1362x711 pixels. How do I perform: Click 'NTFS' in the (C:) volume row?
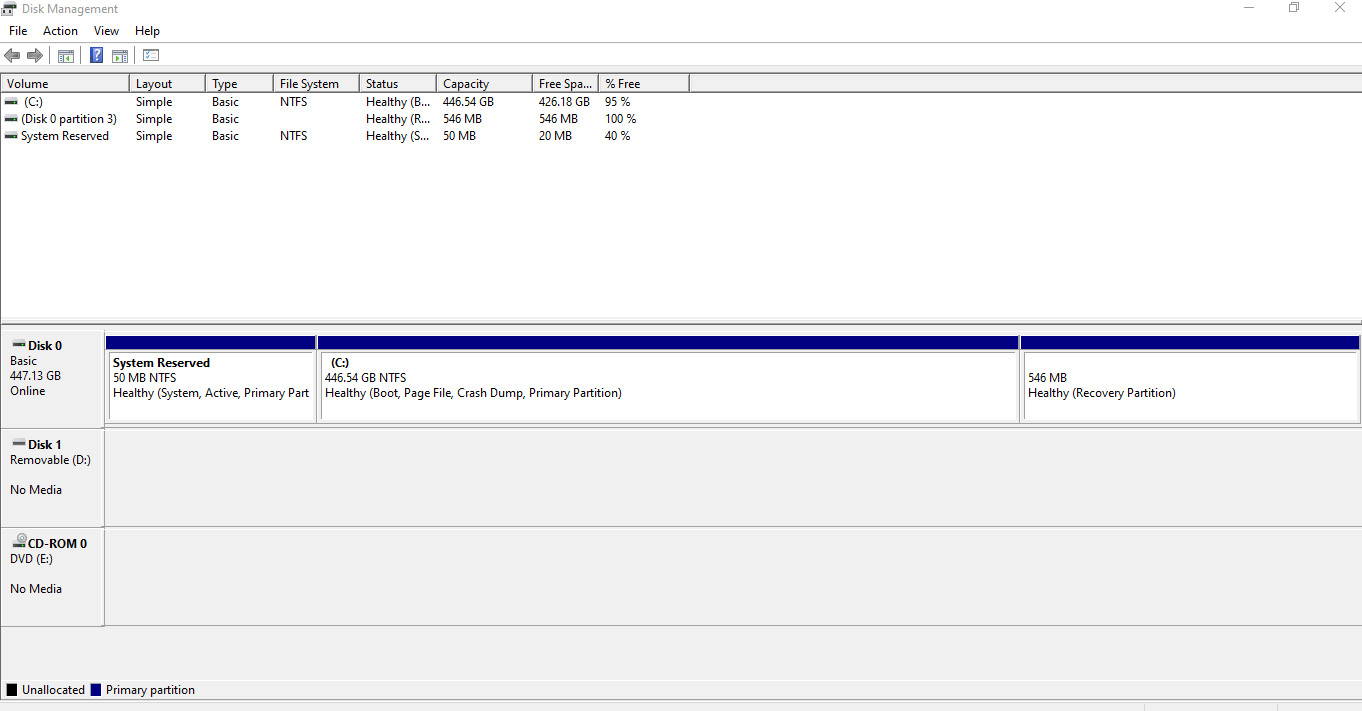pos(294,102)
